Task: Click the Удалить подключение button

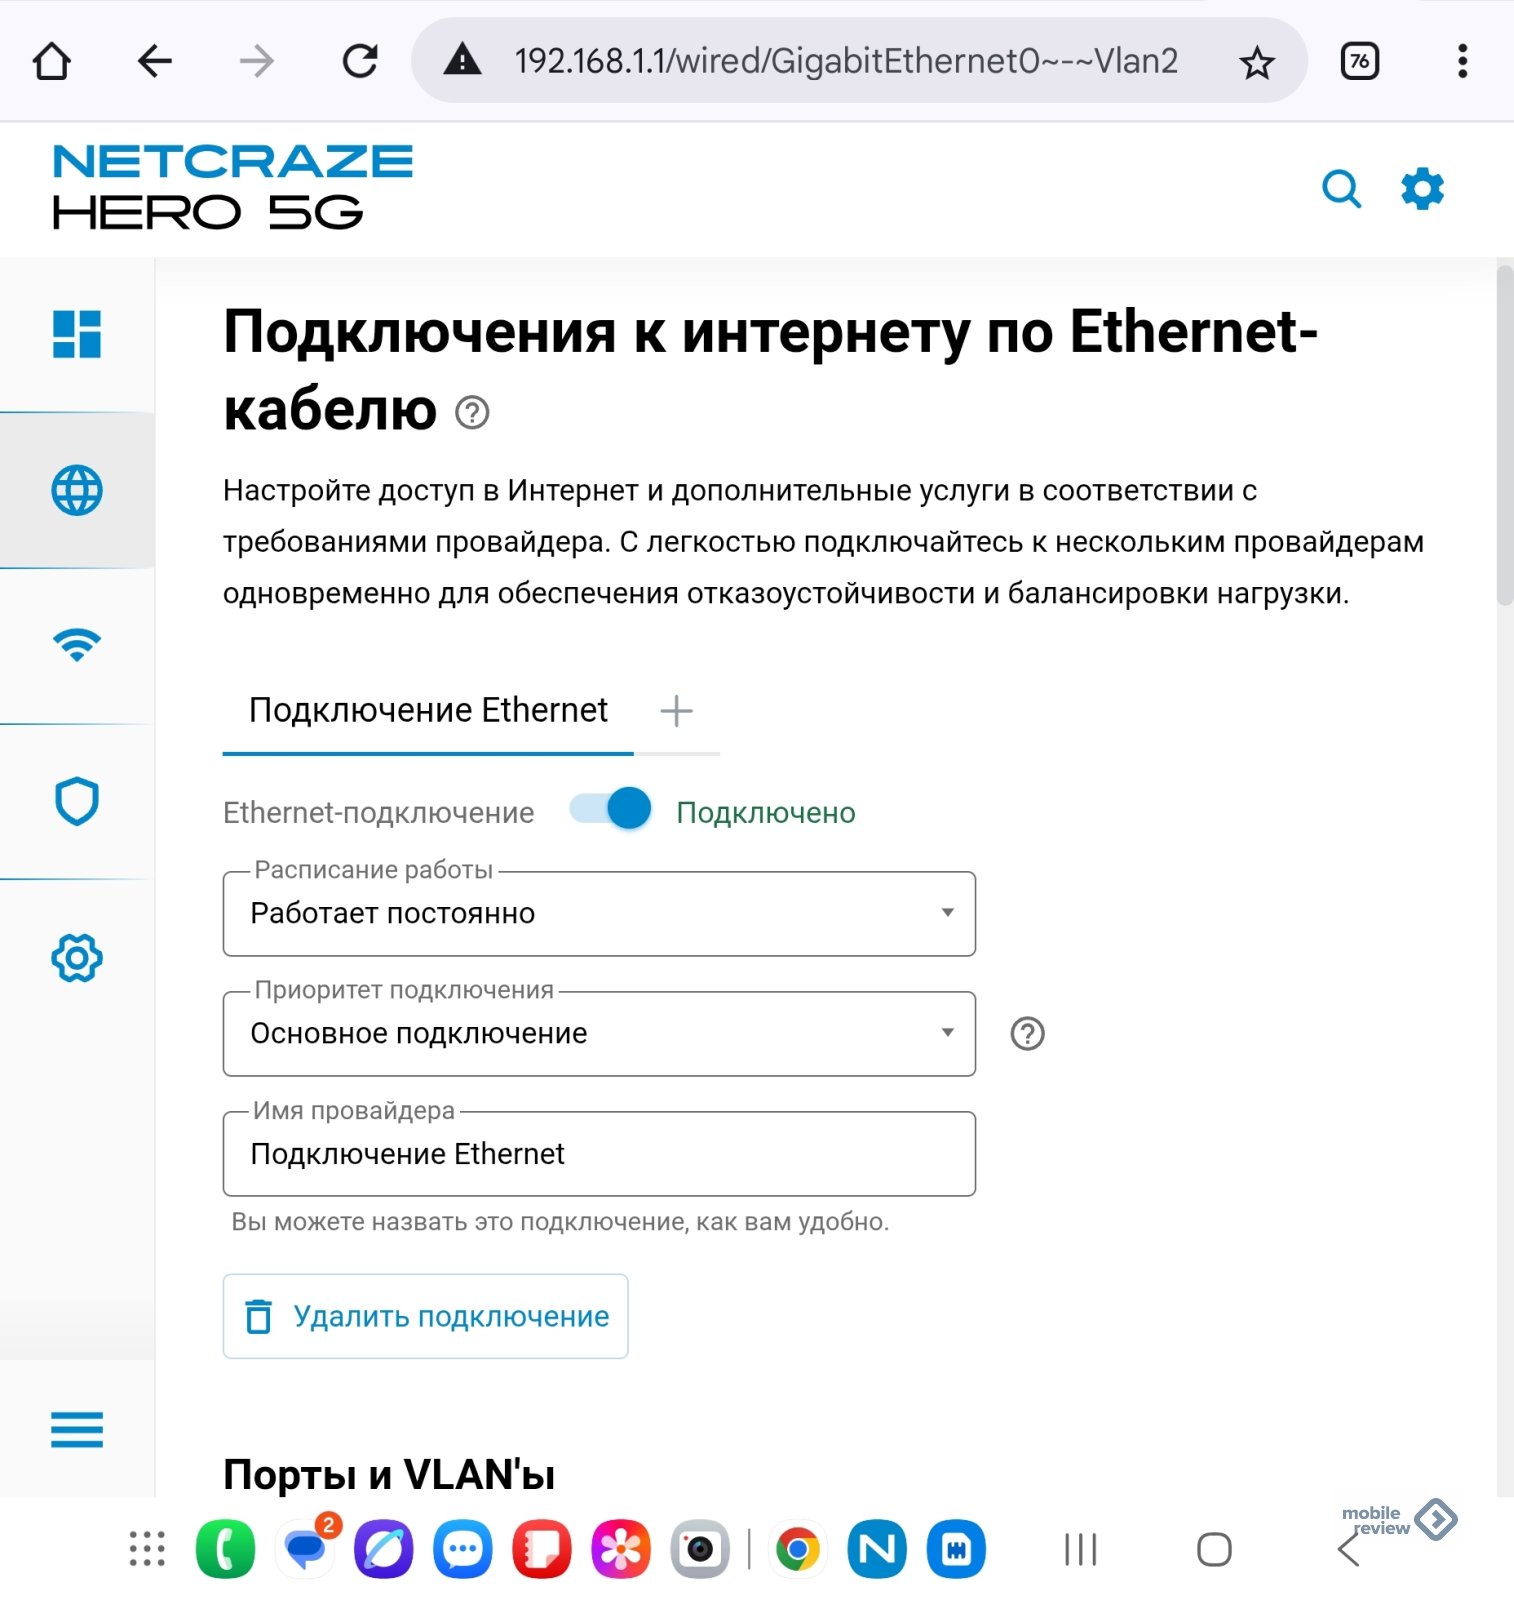Action: click(425, 1316)
